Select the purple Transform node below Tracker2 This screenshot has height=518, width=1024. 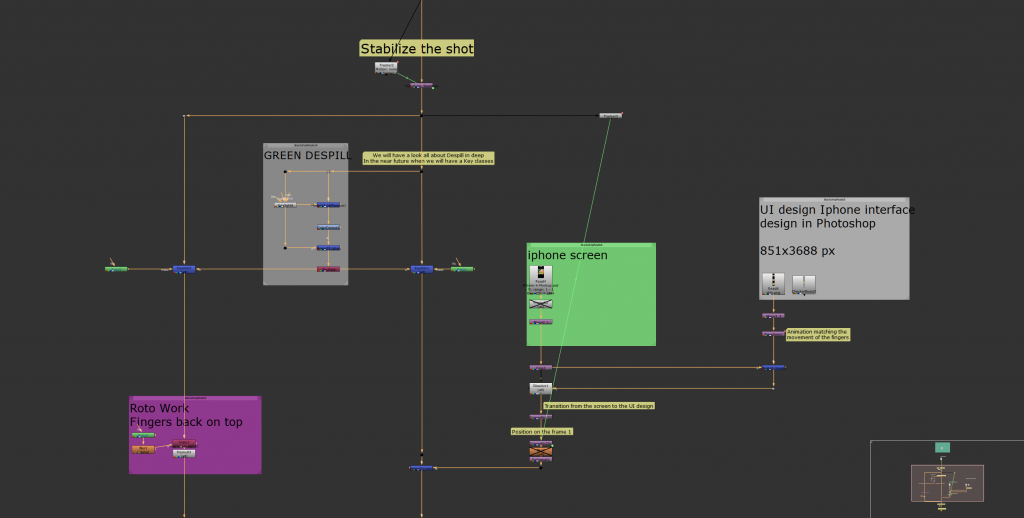(x=421, y=85)
